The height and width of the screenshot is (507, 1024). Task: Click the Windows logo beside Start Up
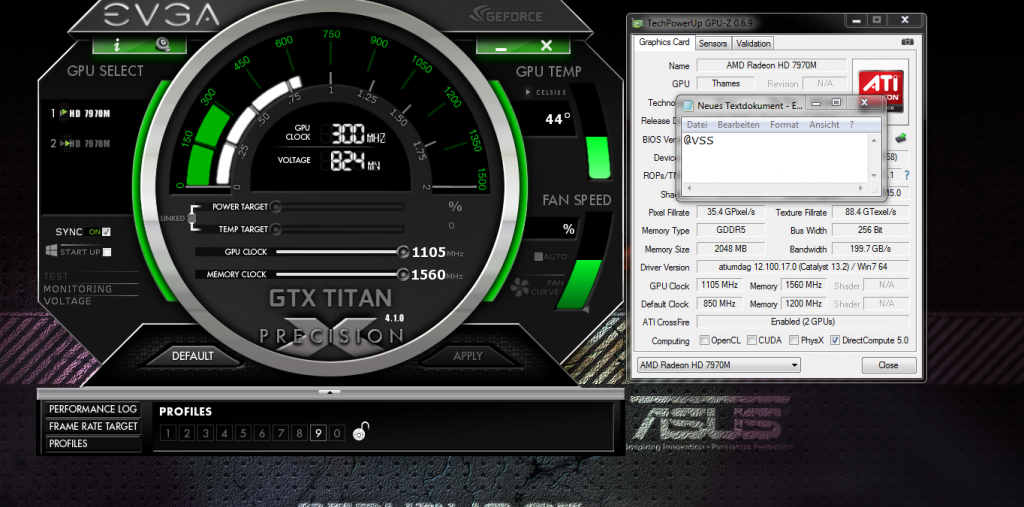[52, 251]
